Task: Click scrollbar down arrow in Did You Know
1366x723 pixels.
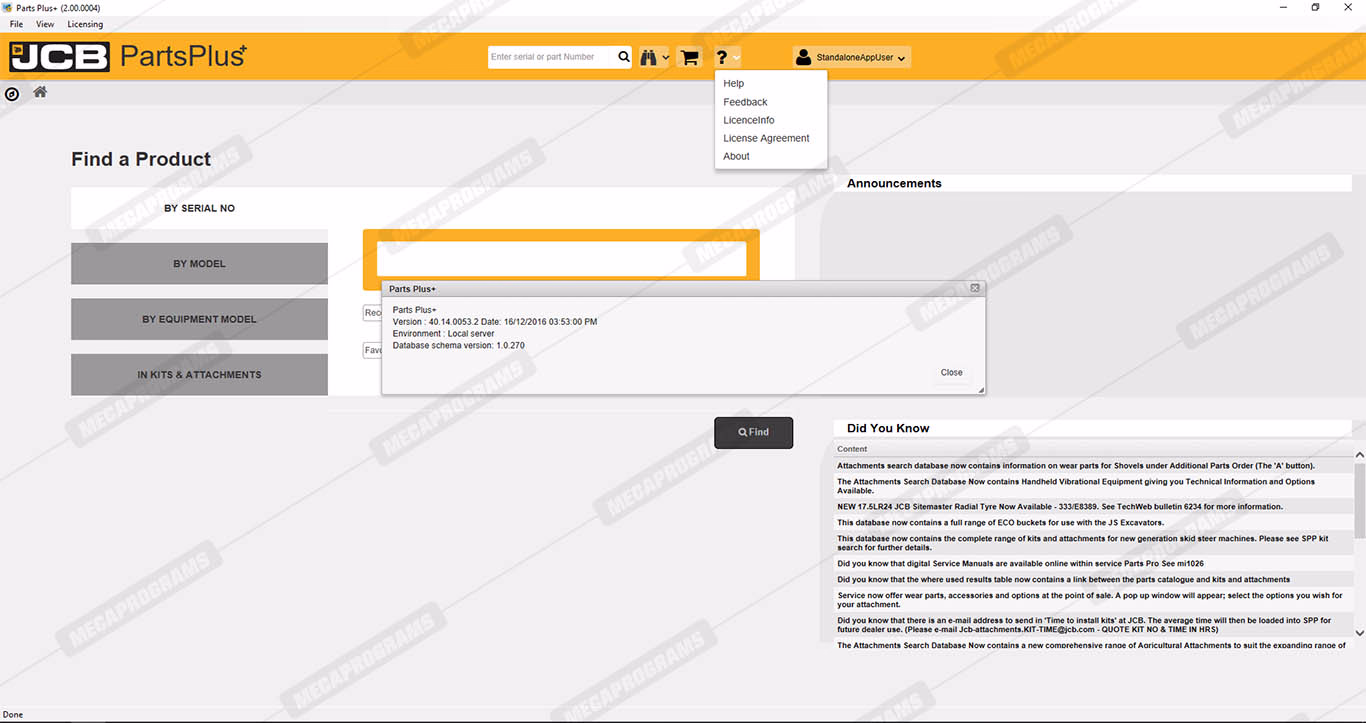Action: click(1359, 633)
